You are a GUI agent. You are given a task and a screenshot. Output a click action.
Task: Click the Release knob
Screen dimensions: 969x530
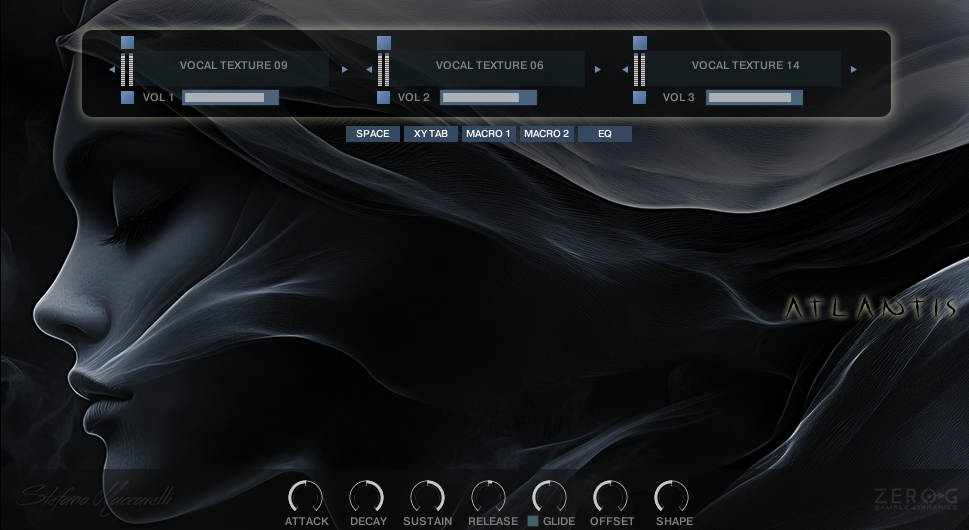click(x=489, y=497)
